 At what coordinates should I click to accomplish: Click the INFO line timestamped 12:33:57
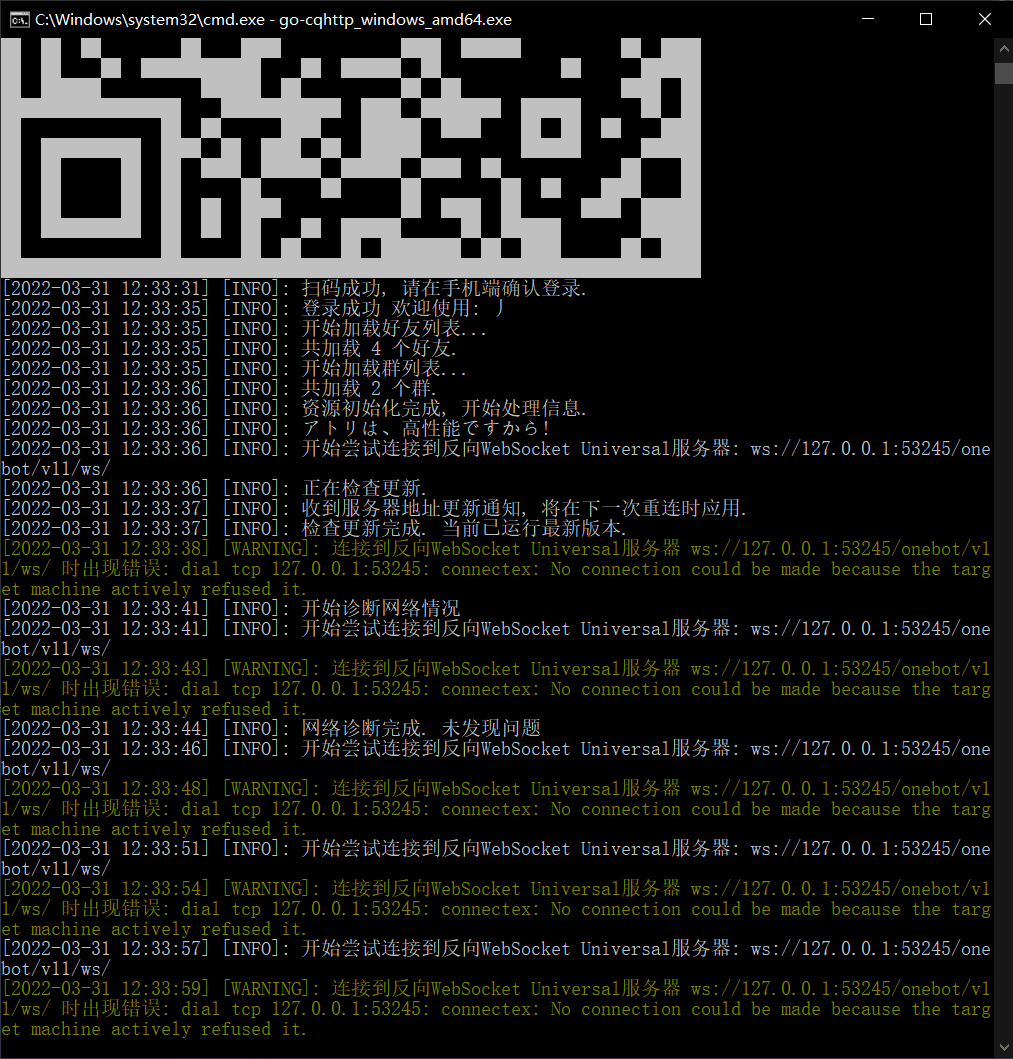[x=496, y=958]
